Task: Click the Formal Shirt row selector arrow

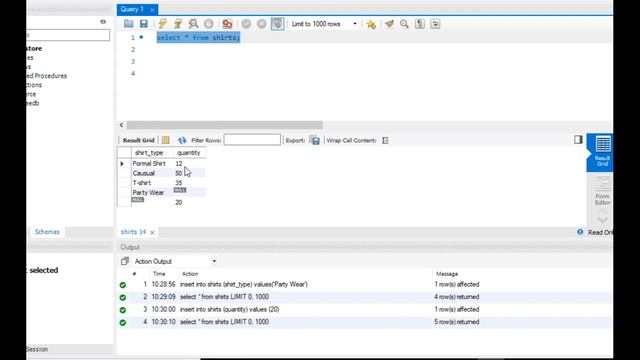Action: coord(122,163)
